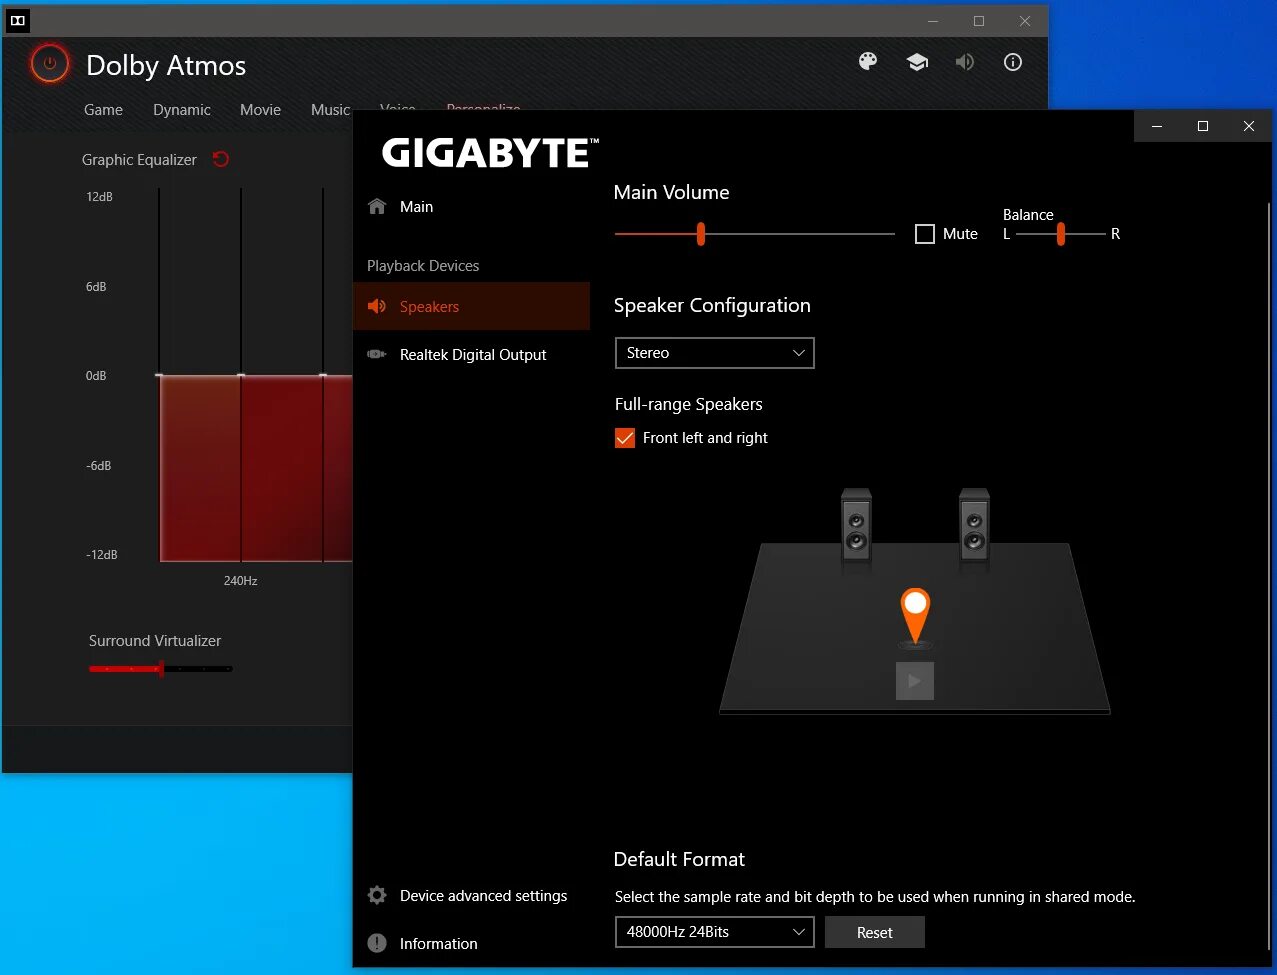Screen dimensions: 1277x975
Task: Click the Dolby Atmos speaker volume icon
Action: click(965, 62)
